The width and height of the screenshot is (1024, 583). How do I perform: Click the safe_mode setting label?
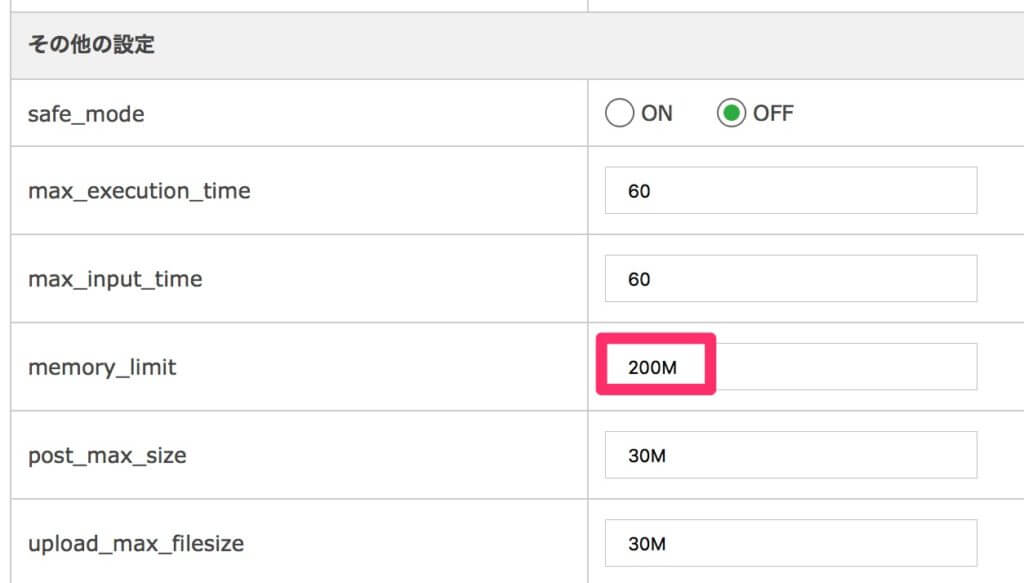(x=86, y=114)
